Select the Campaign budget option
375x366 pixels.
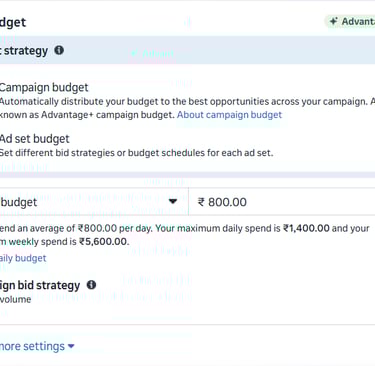pyautogui.click(x=44, y=87)
